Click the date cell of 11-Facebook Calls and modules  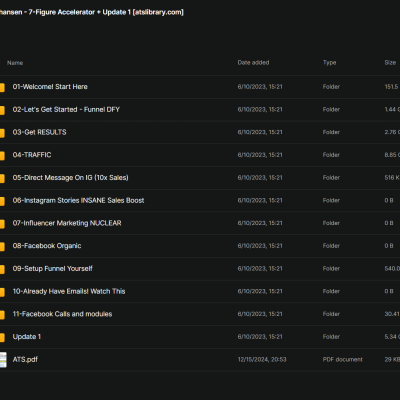pyautogui.click(x=260, y=314)
